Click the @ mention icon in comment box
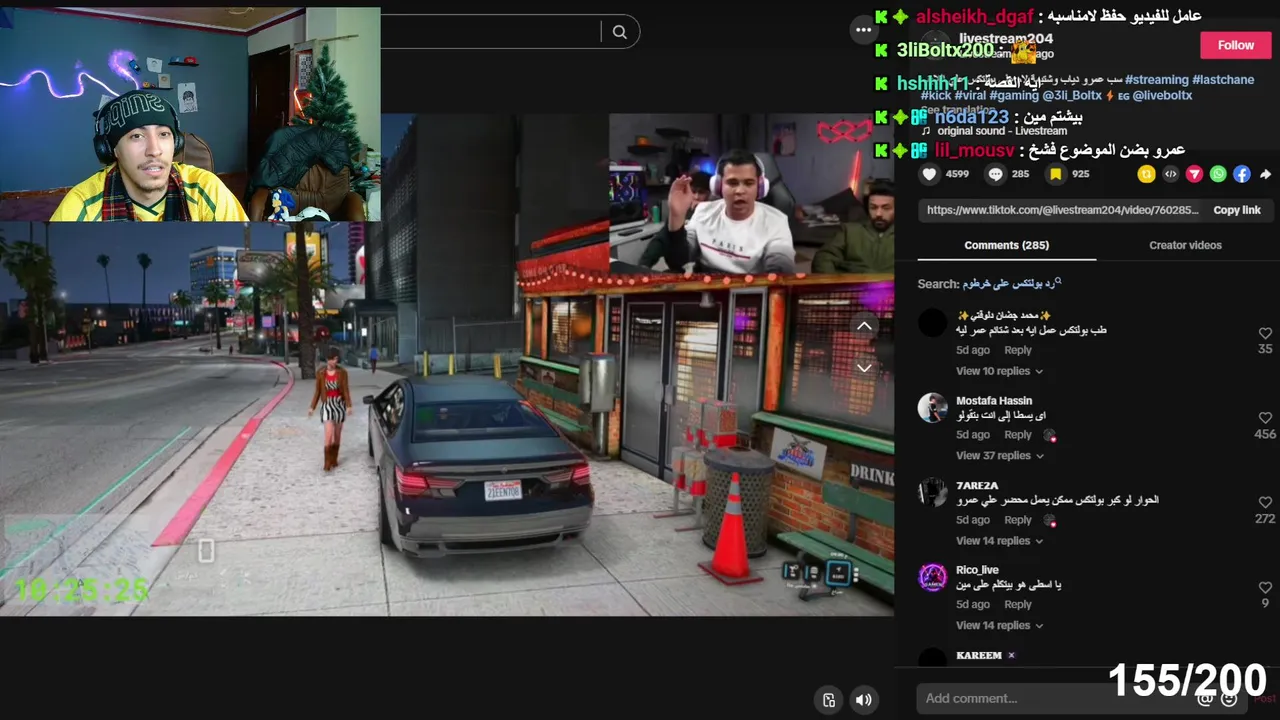Viewport: 1280px width, 720px height. pyautogui.click(x=1205, y=698)
